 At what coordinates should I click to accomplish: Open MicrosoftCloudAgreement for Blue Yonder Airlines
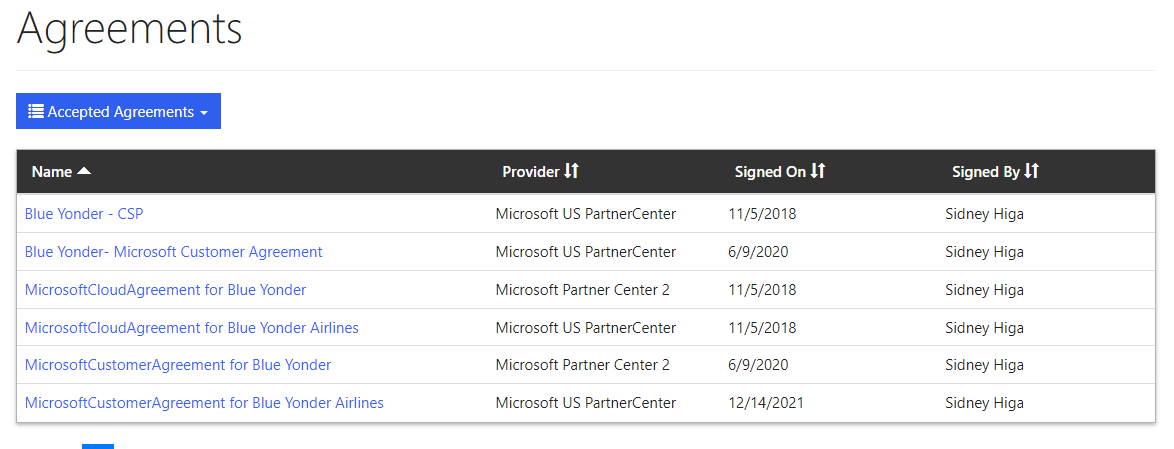191,328
